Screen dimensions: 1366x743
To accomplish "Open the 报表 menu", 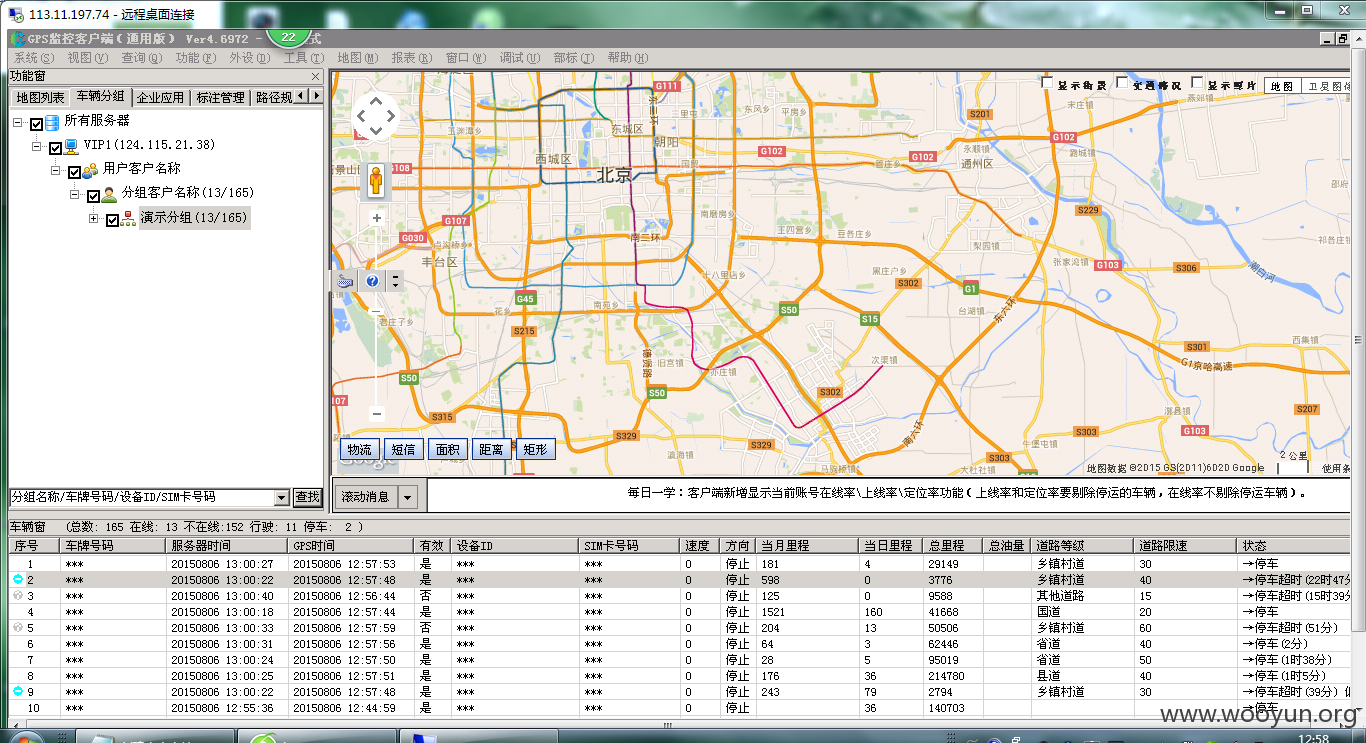I will pyautogui.click(x=411, y=58).
